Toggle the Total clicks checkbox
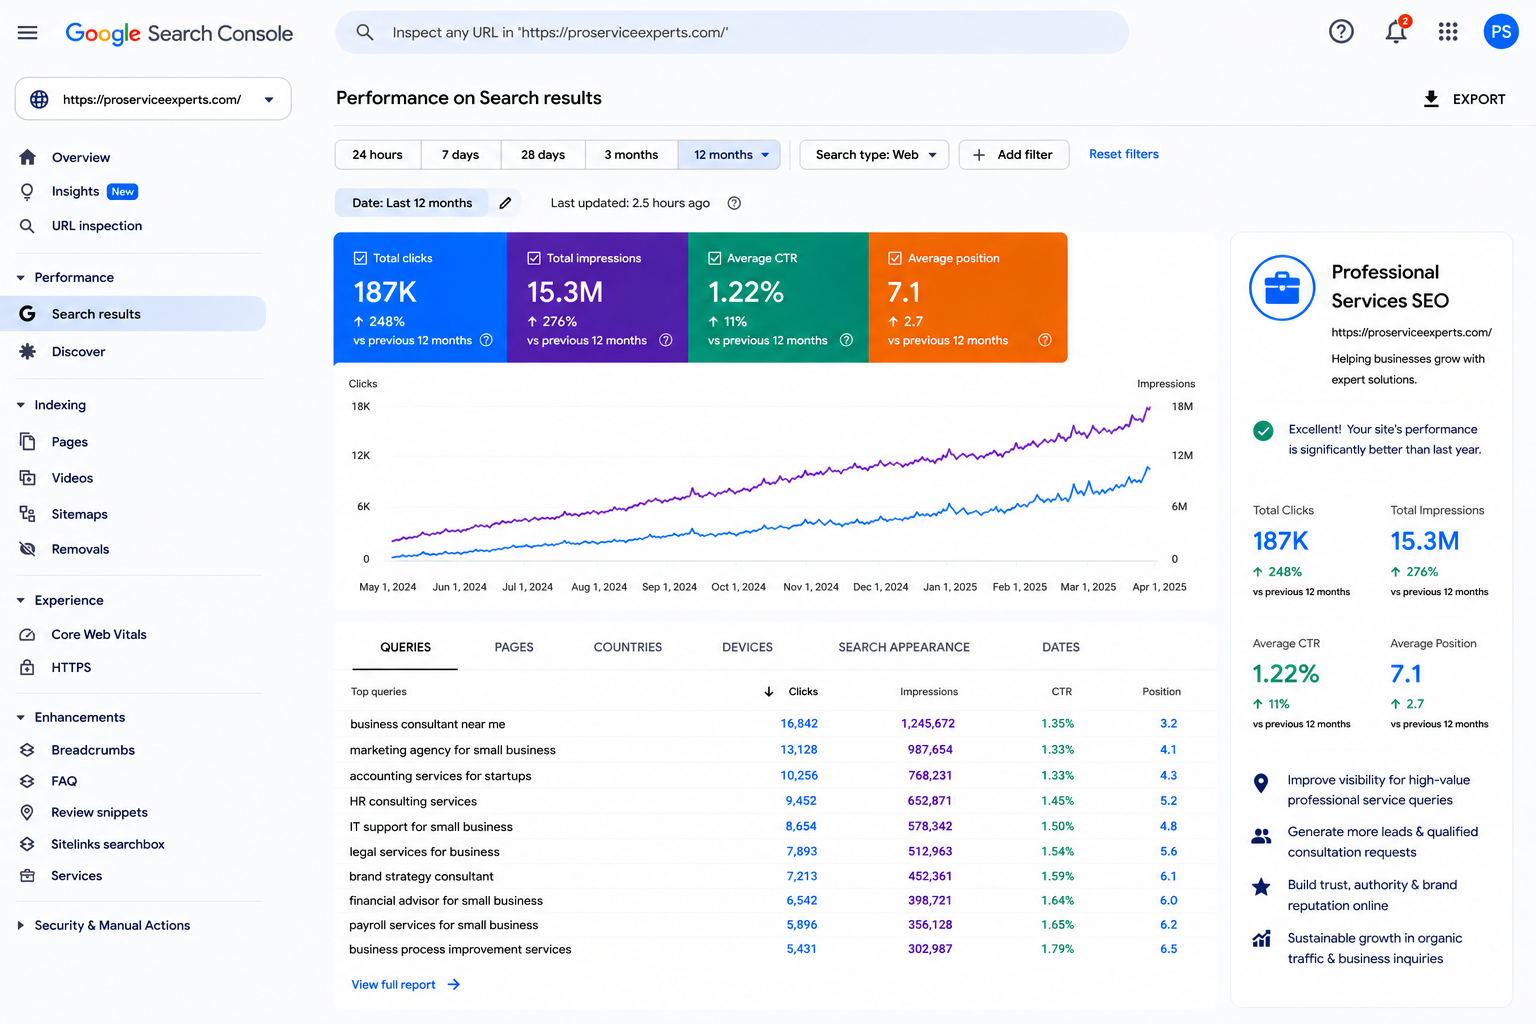The width and height of the screenshot is (1536, 1024). pyautogui.click(x=360, y=258)
